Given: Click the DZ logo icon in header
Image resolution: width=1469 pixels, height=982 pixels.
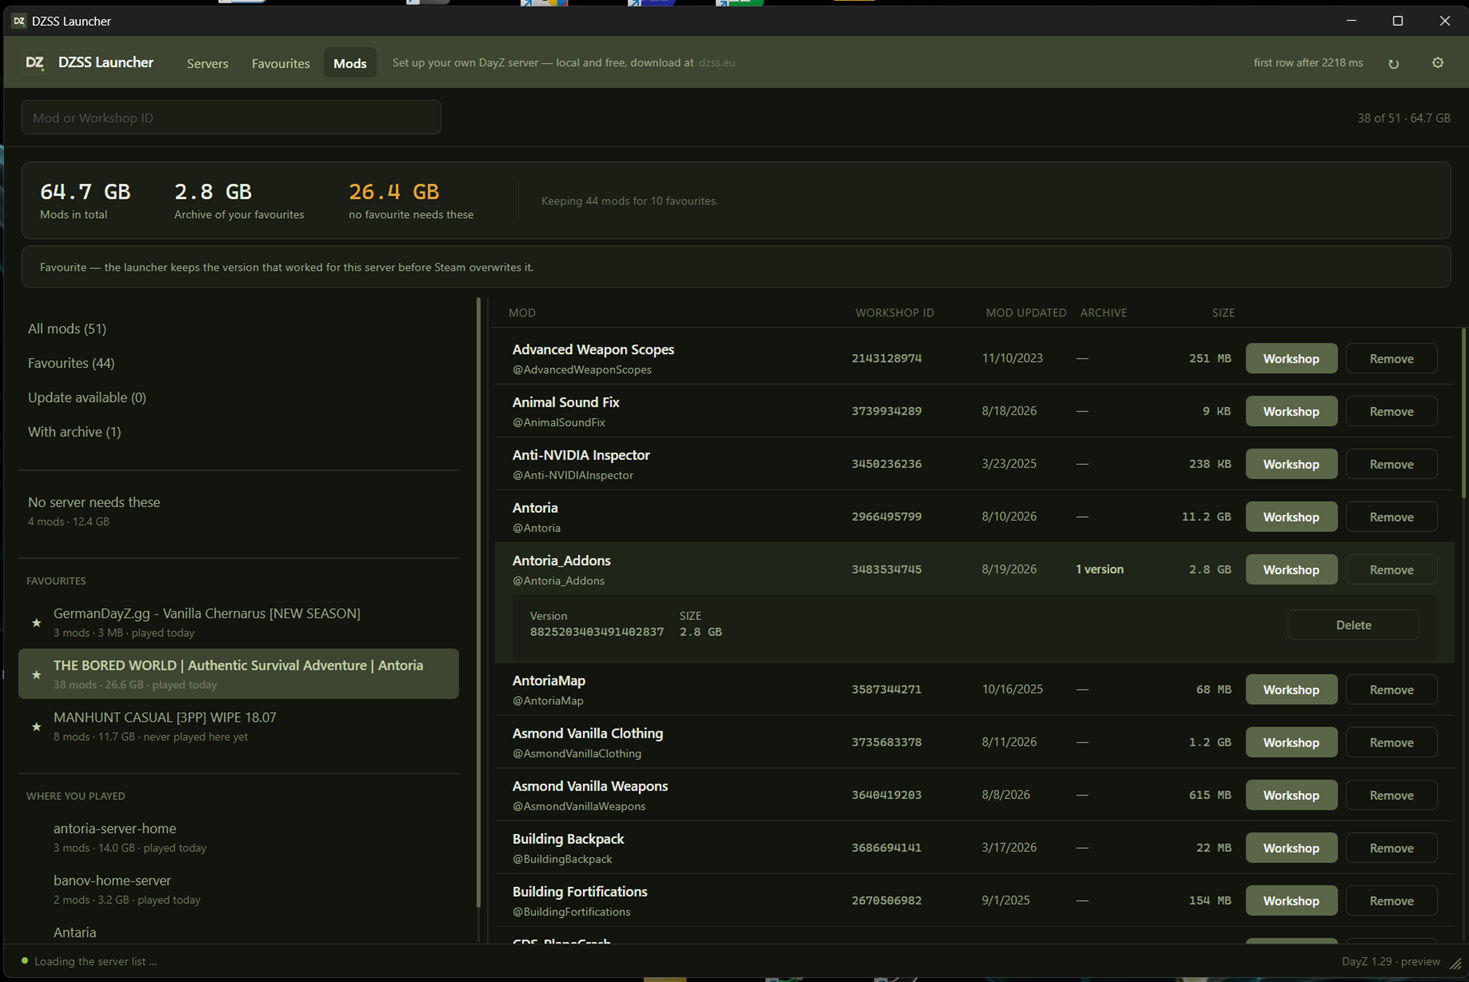Looking at the screenshot, I should click(x=35, y=62).
